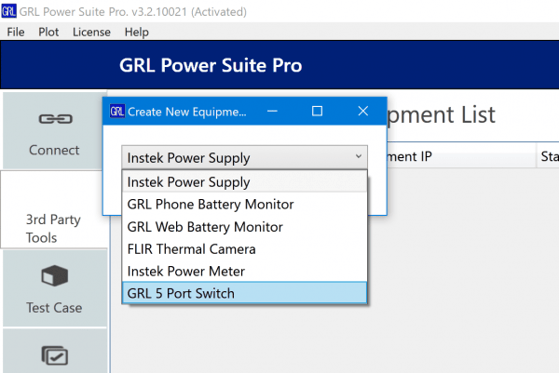
Task: Click the Status column header
Action: tap(548, 156)
